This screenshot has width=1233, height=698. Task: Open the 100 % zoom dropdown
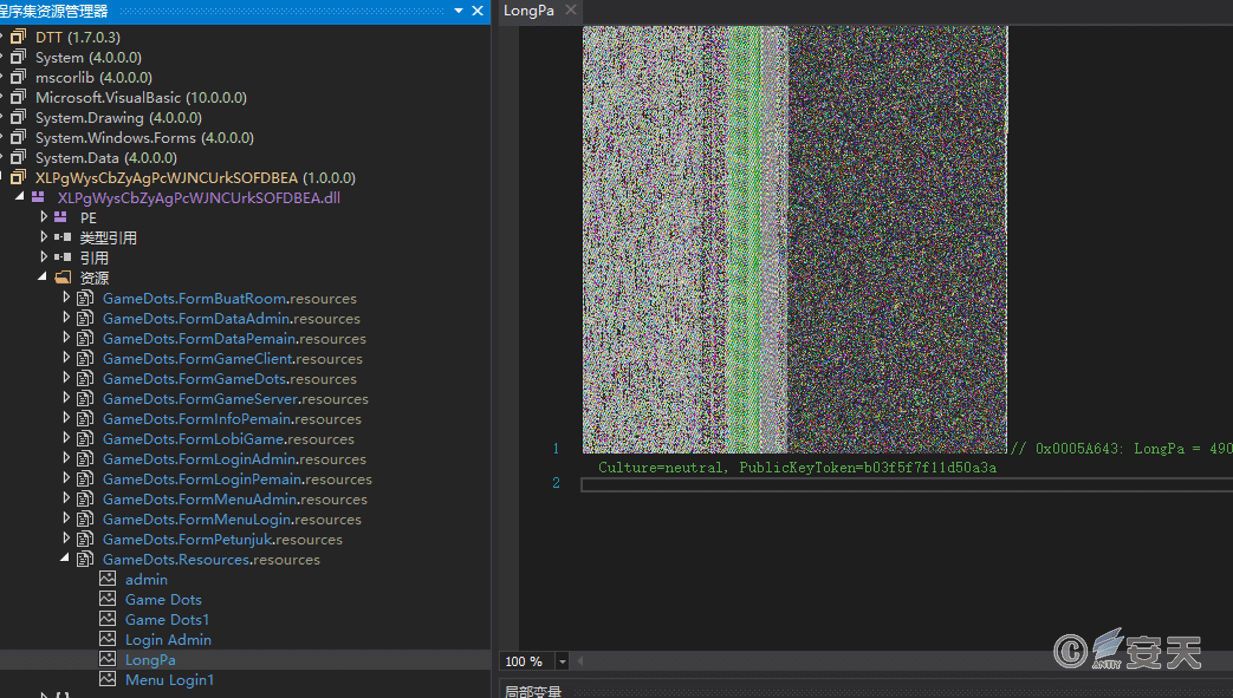562,661
